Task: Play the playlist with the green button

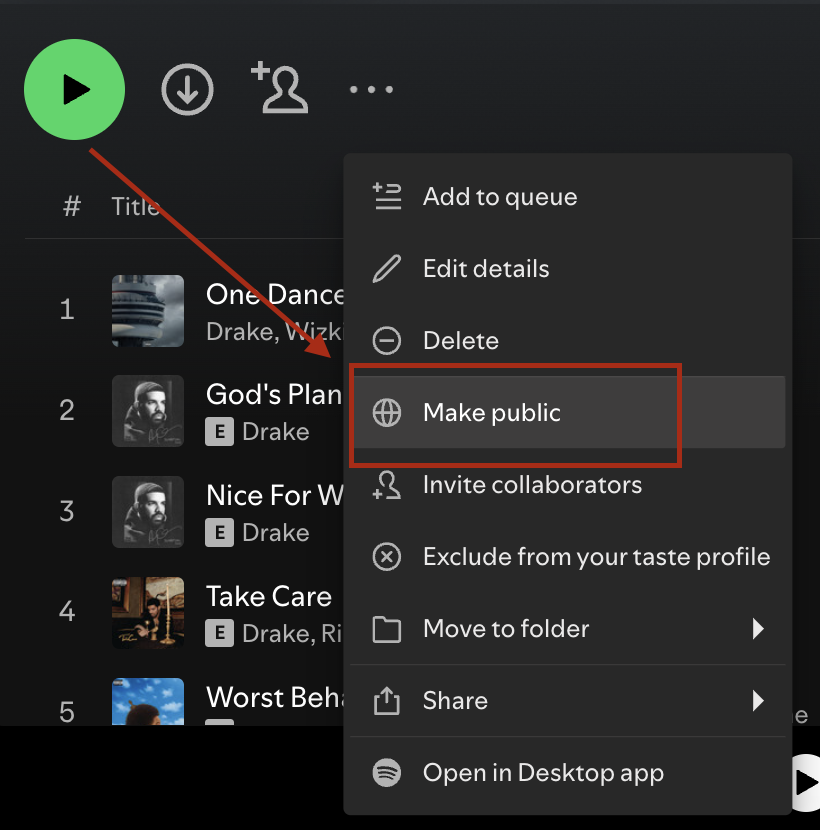Action: 75,89
